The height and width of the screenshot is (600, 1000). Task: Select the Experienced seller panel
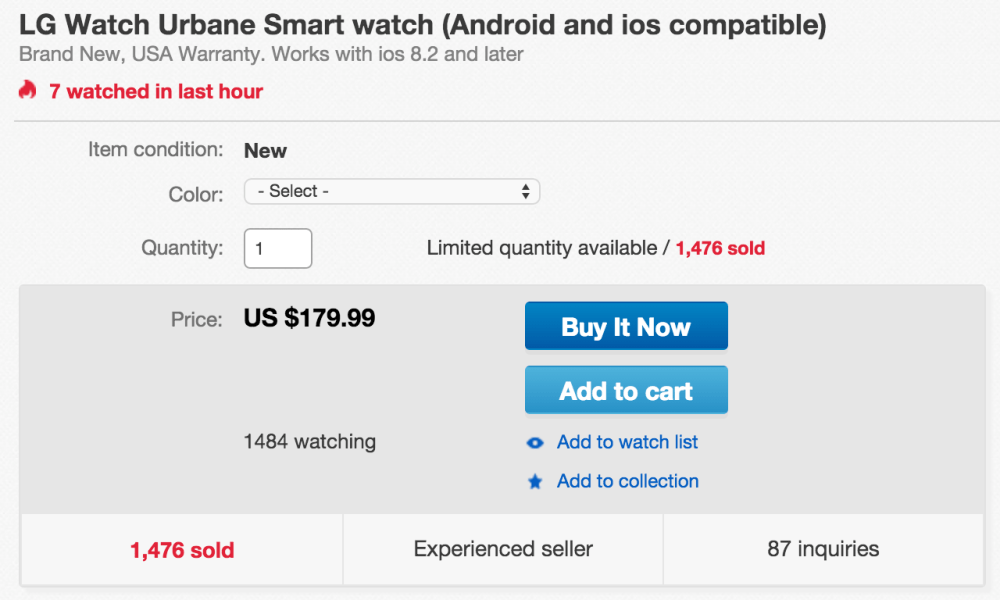pos(503,549)
